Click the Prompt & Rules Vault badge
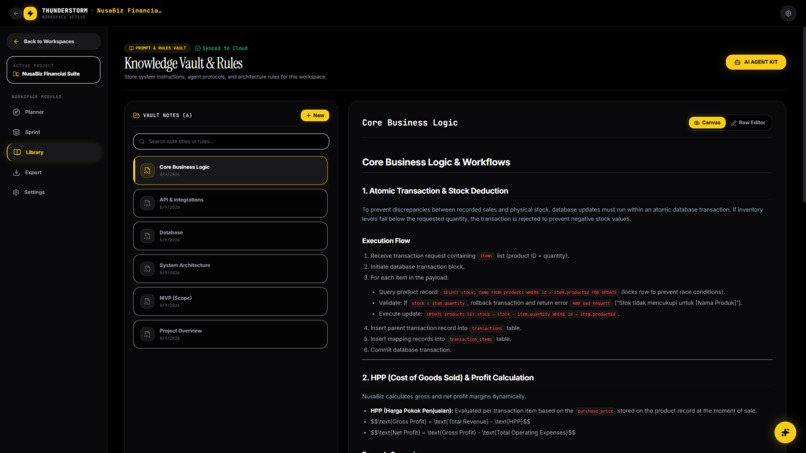Viewport: 806px width, 453px height. point(157,48)
